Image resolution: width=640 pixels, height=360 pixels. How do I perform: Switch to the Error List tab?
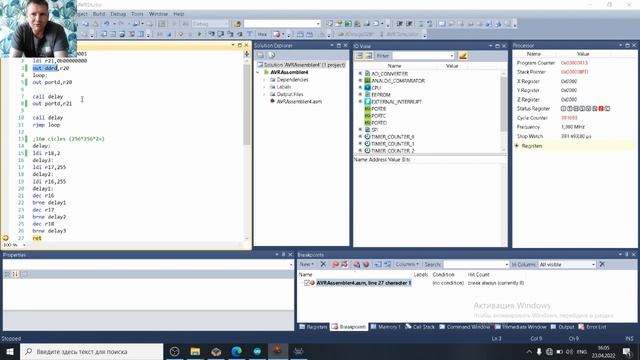tap(592, 327)
